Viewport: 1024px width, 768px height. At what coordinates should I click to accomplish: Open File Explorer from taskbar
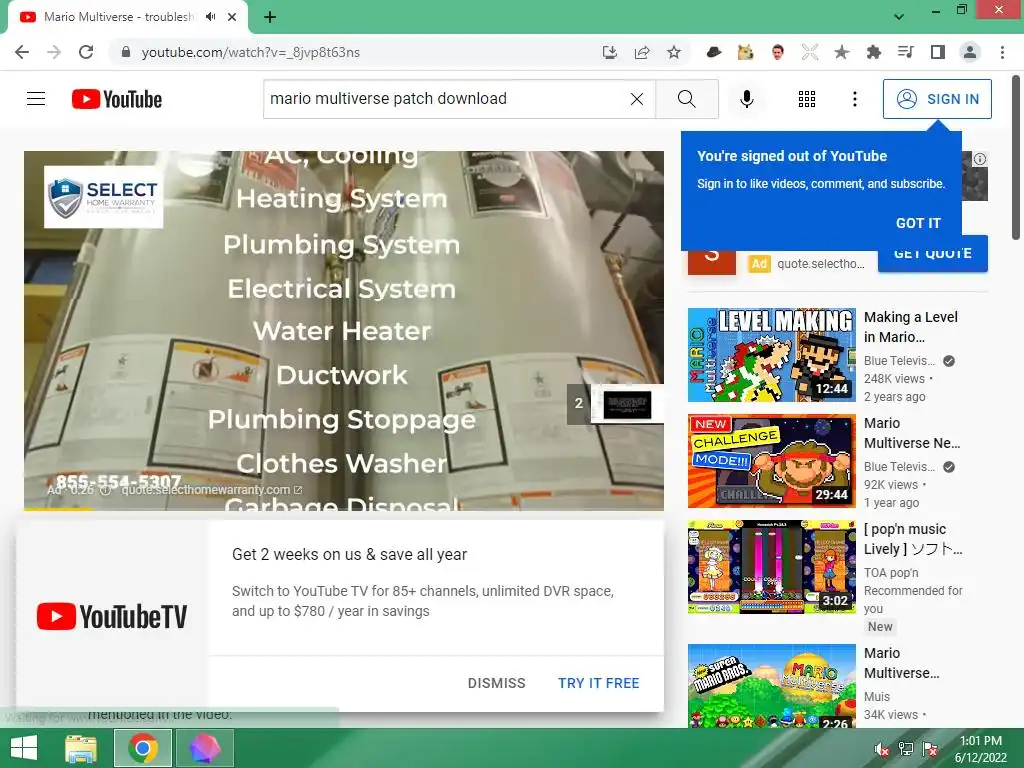[x=81, y=748]
